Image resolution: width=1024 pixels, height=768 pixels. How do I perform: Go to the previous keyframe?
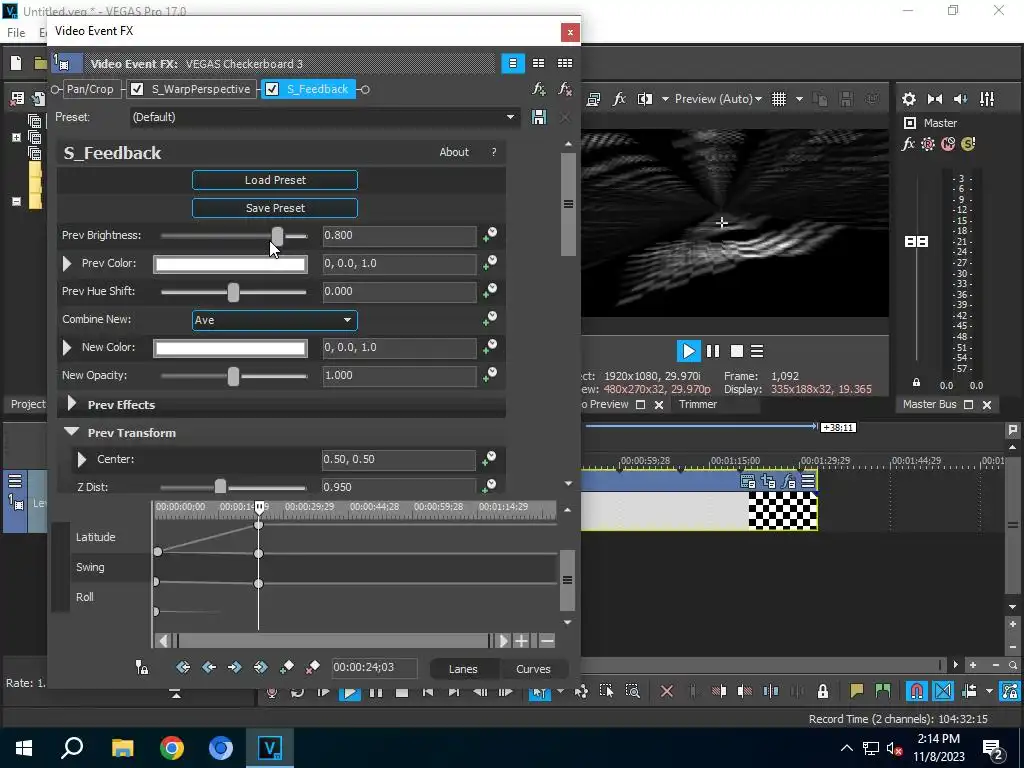click(209, 667)
